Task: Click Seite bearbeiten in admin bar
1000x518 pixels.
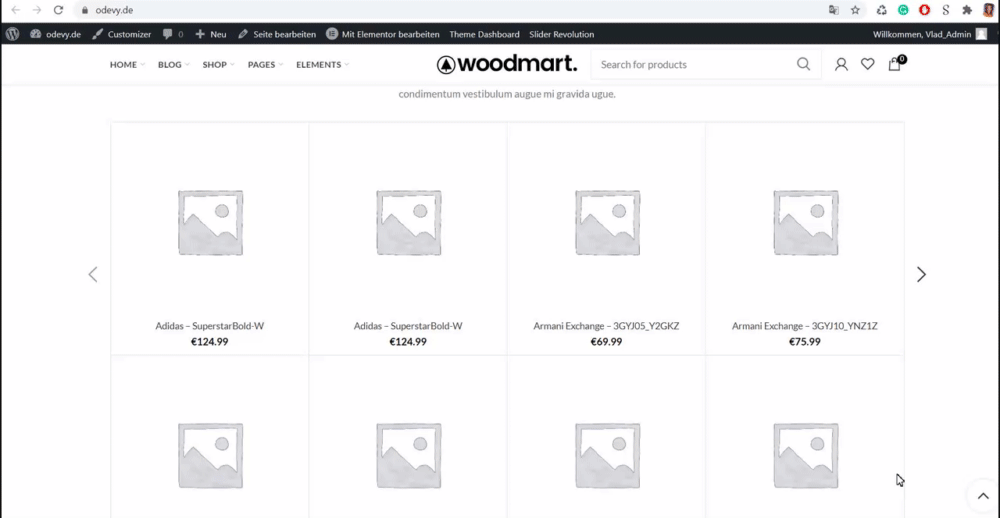Action: click(277, 34)
